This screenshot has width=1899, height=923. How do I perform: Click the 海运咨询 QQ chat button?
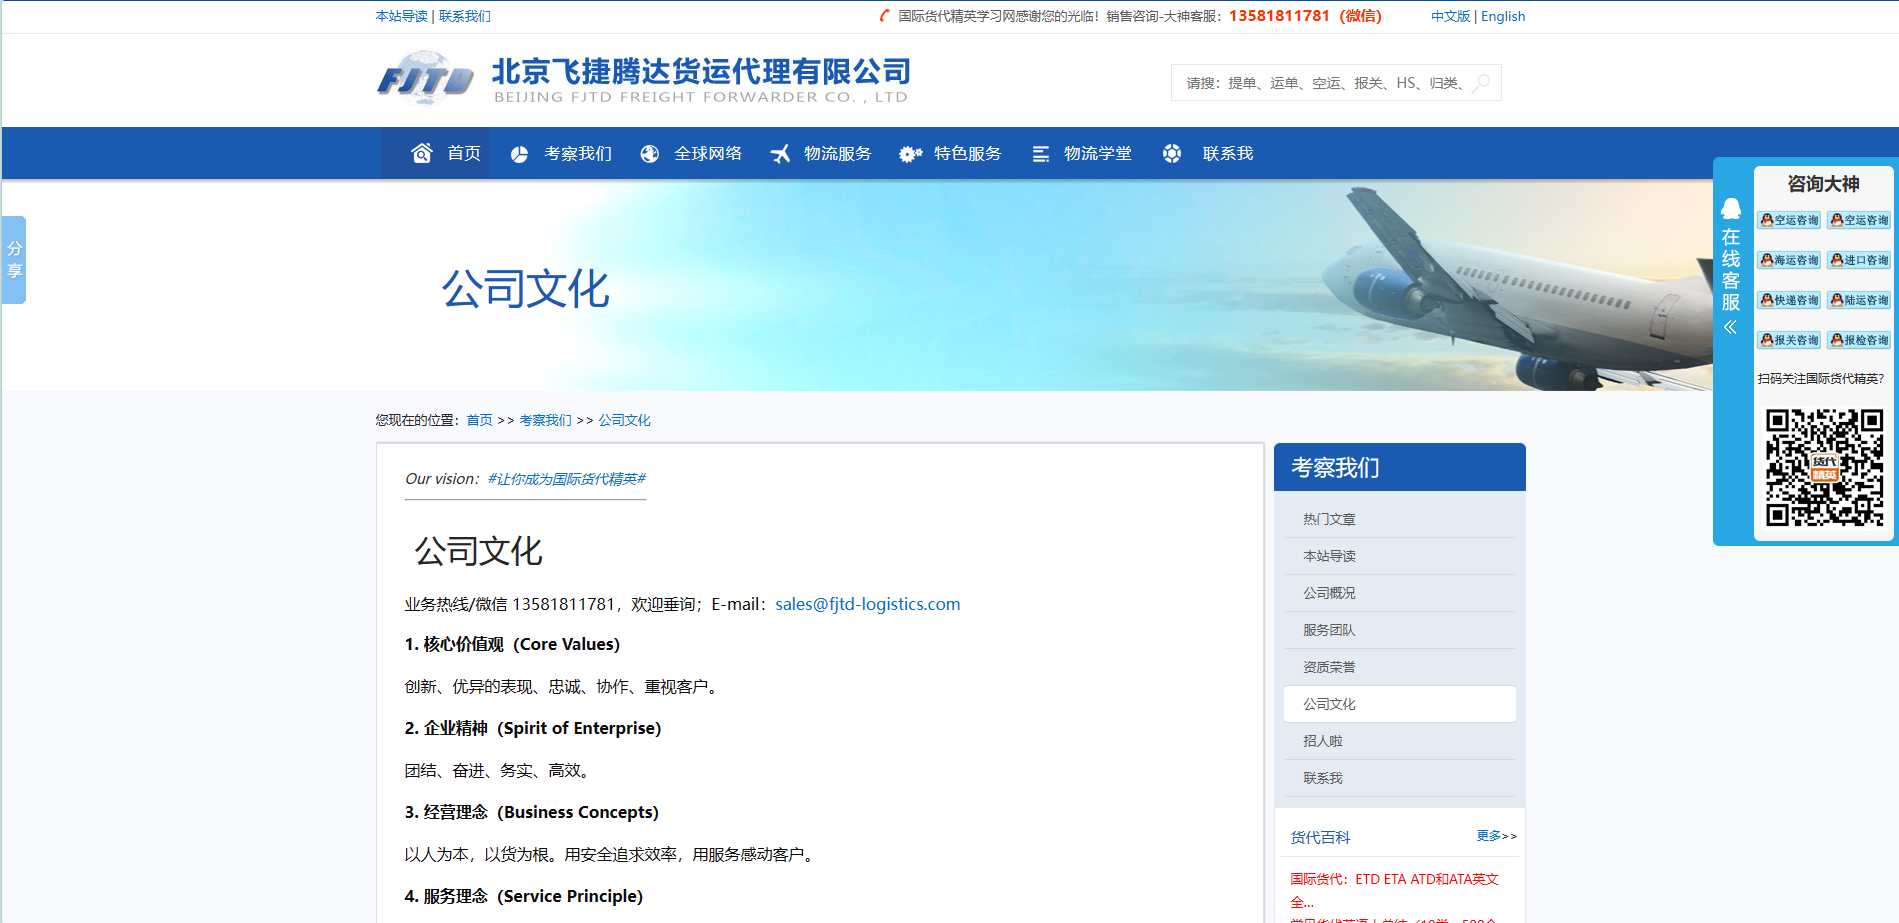(x=1789, y=260)
